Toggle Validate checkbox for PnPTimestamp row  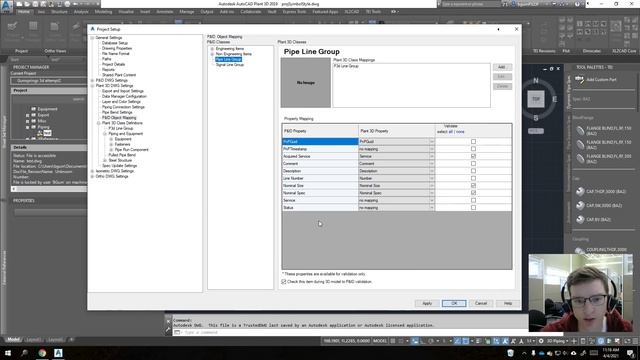click(x=473, y=149)
